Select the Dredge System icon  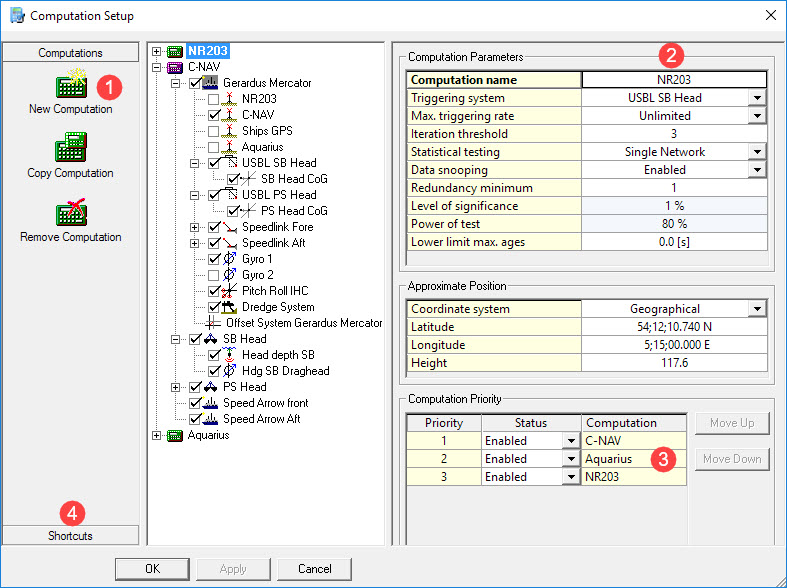tap(229, 307)
